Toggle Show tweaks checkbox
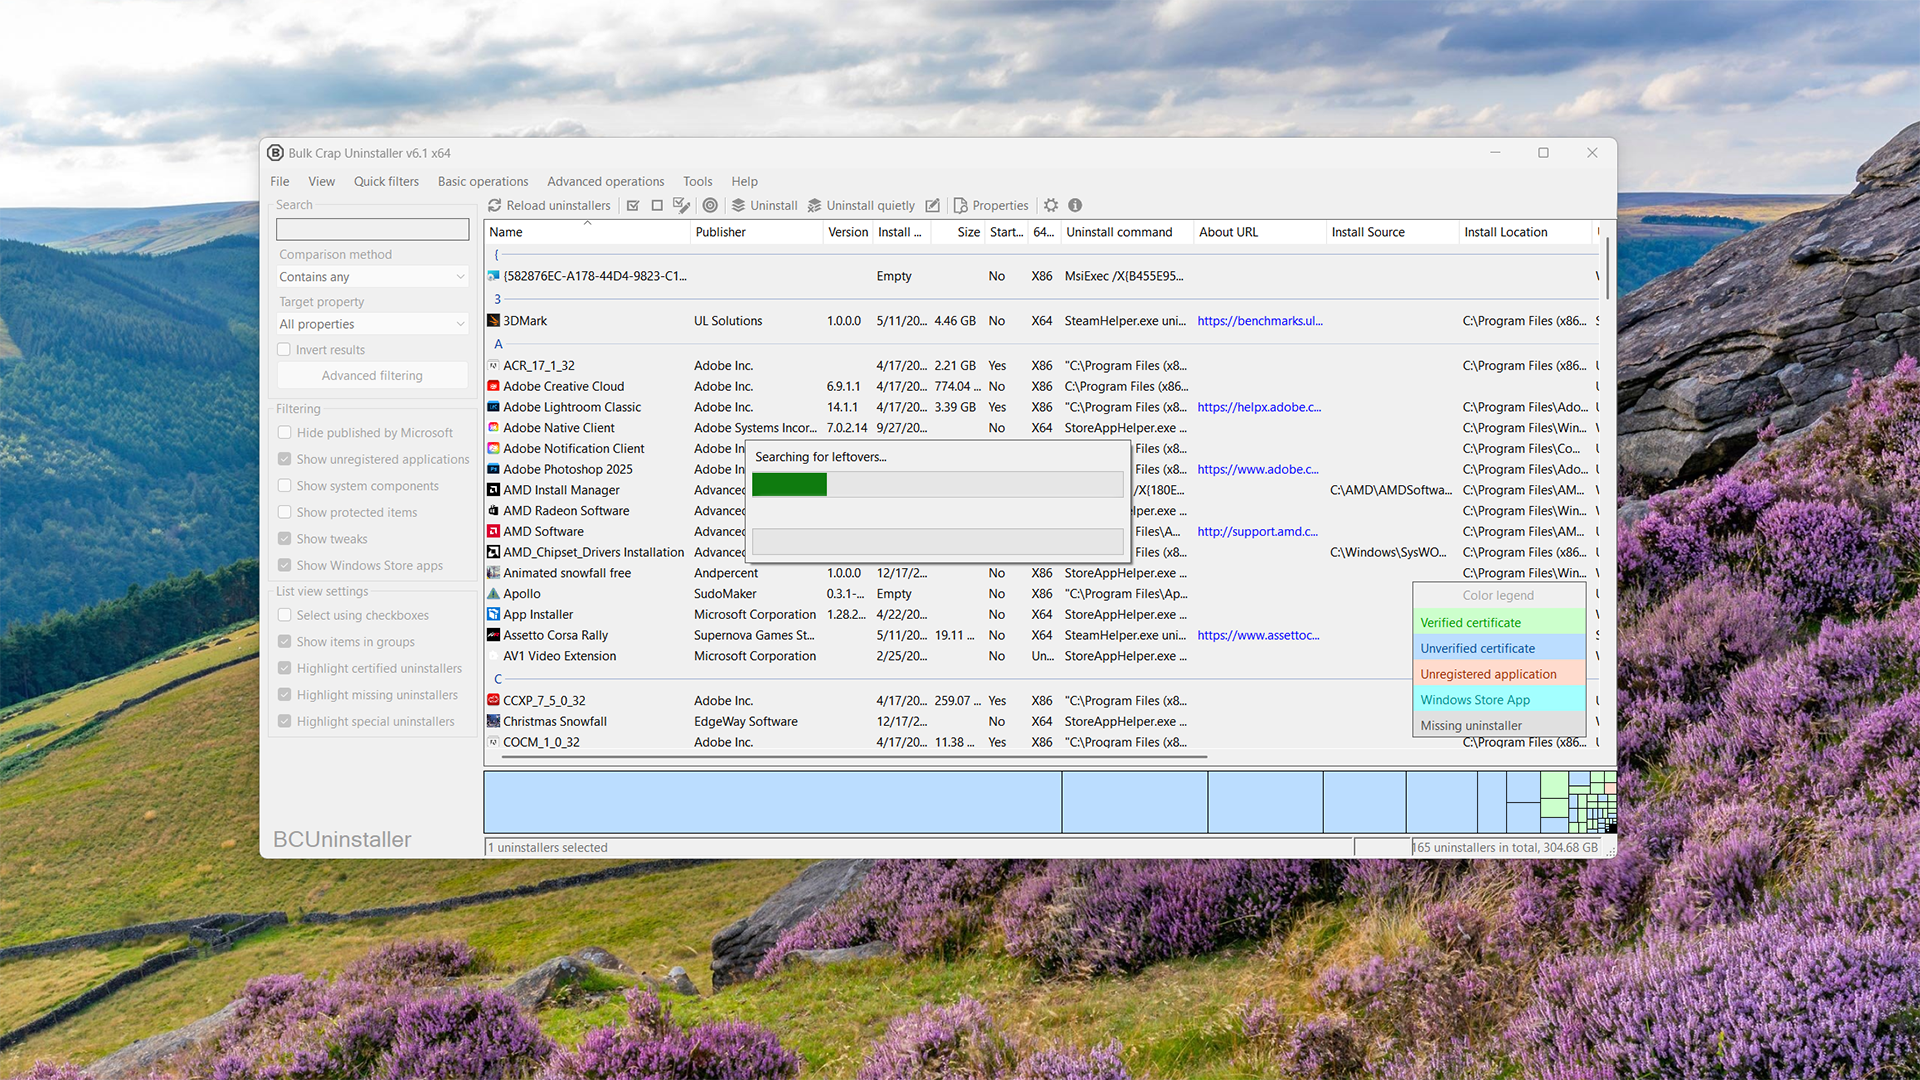This screenshot has height=1080, width=1920. 285,539
